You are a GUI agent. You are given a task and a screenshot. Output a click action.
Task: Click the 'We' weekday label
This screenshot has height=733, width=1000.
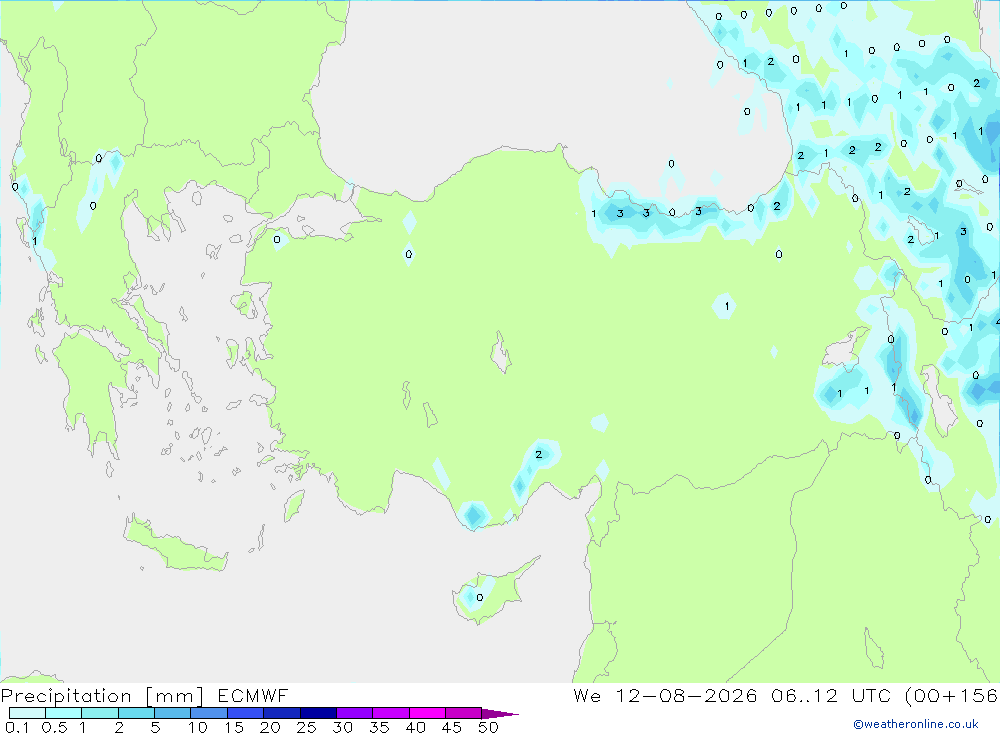tap(587, 695)
